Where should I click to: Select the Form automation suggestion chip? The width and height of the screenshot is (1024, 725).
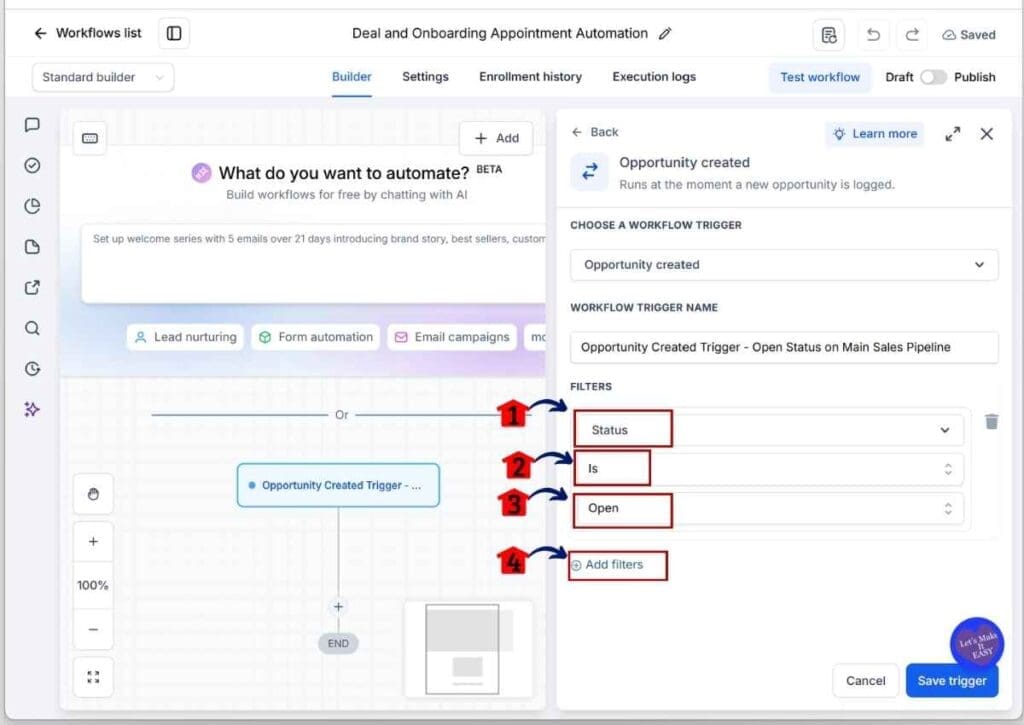click(316, 337)
